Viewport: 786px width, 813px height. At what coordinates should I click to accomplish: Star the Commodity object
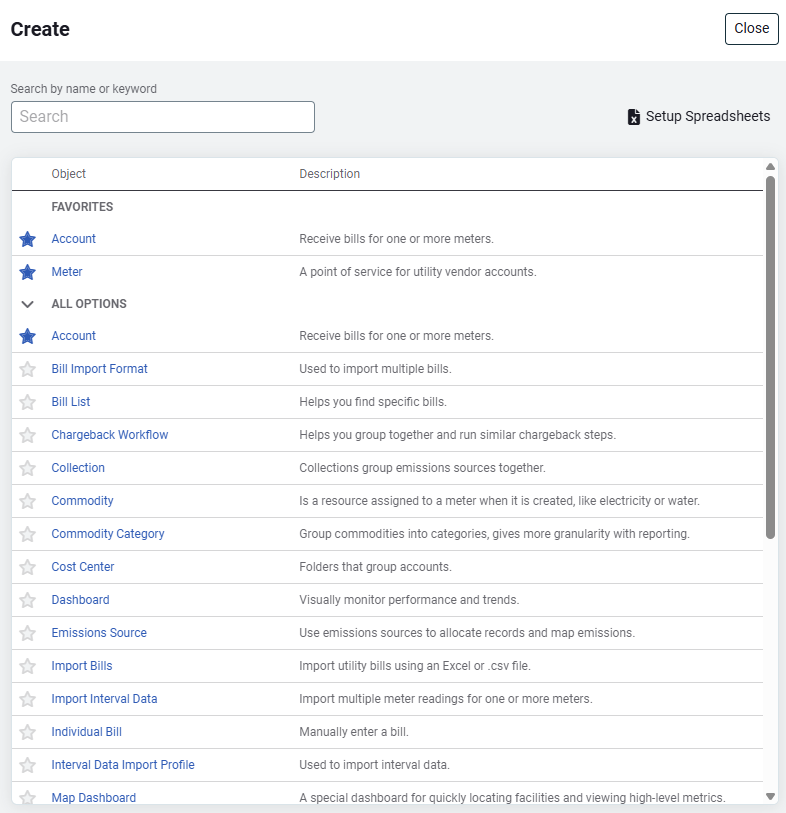(28, 501)
